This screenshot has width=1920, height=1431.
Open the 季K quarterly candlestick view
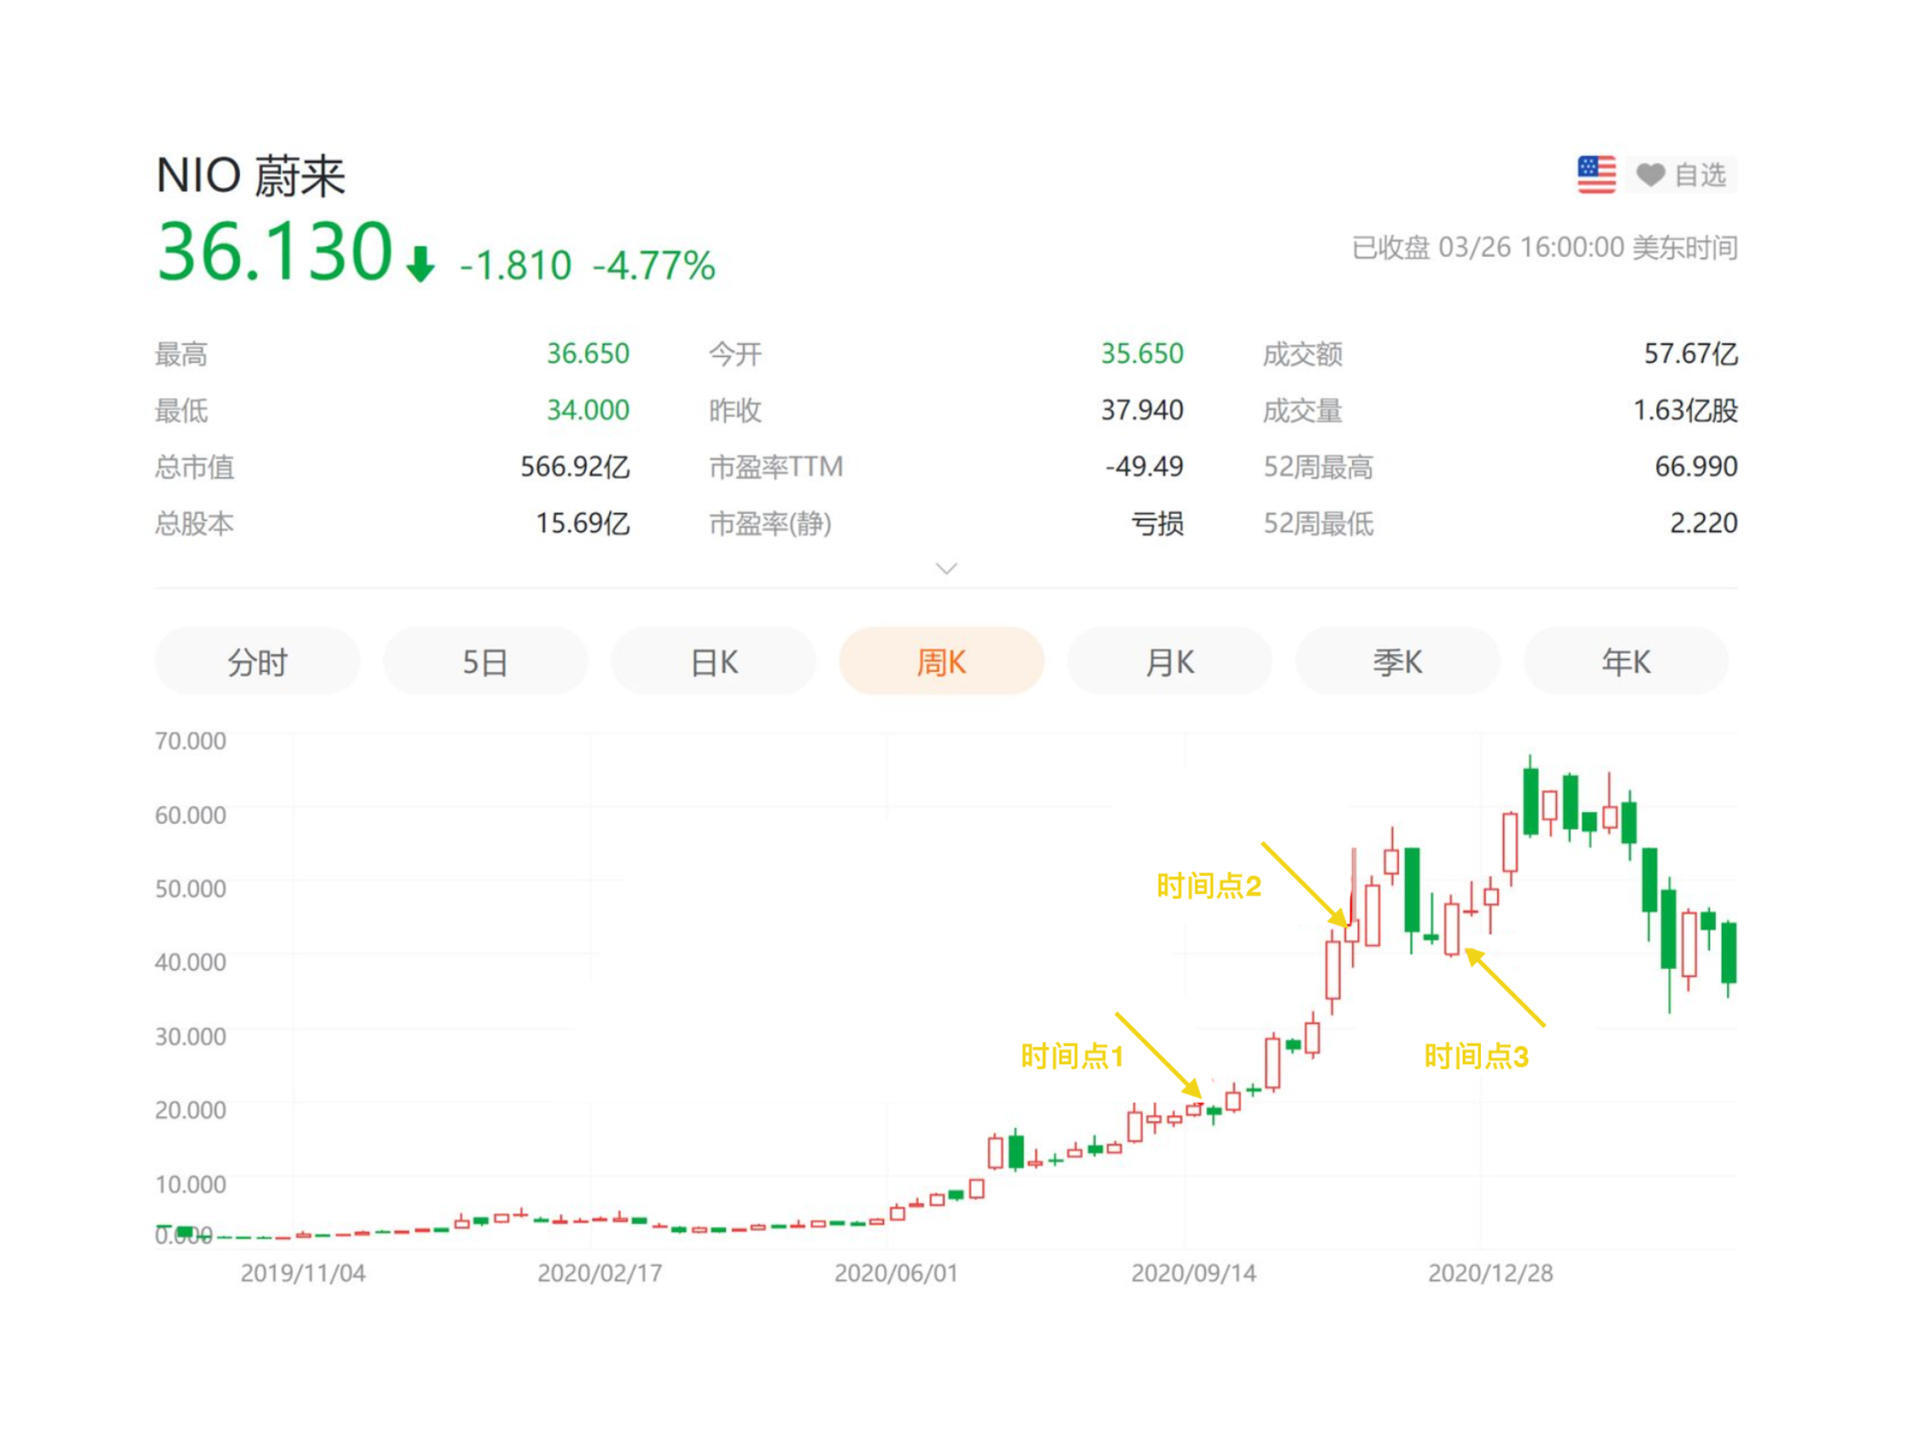(x=1397, y=661)
